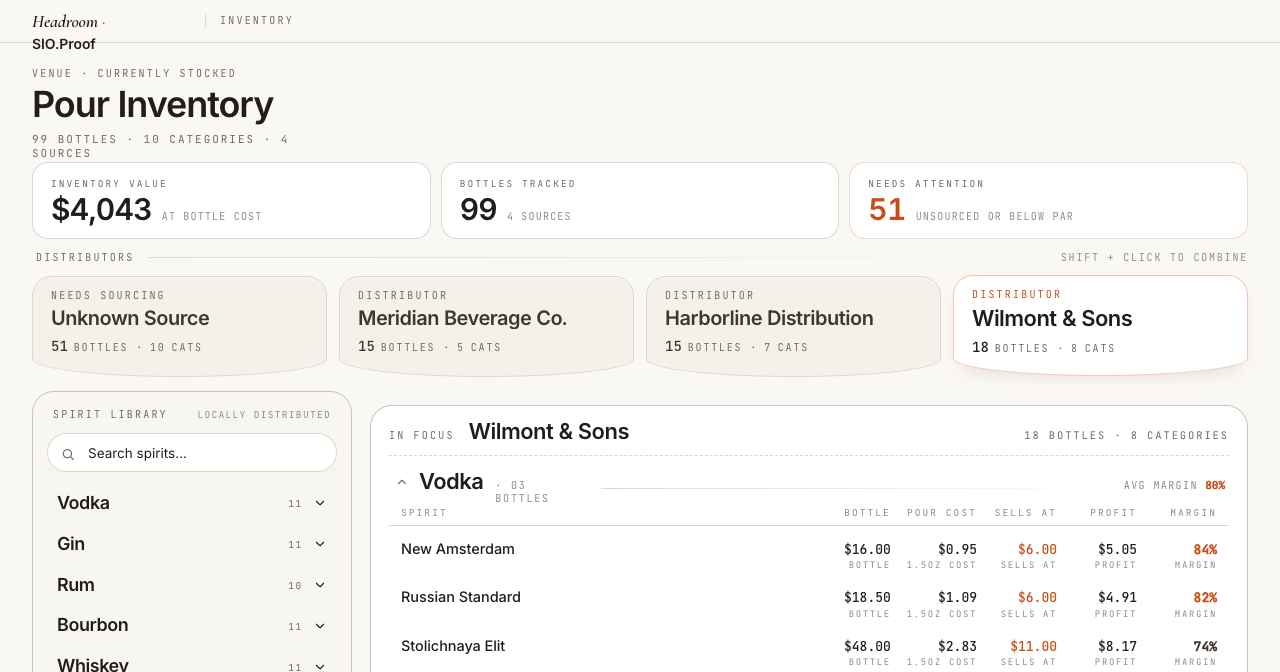The height and width of the screenshot is (672, 1280).
Task: Click New Amsterdam's $0.95 pour cost
Action: point(957,549)
